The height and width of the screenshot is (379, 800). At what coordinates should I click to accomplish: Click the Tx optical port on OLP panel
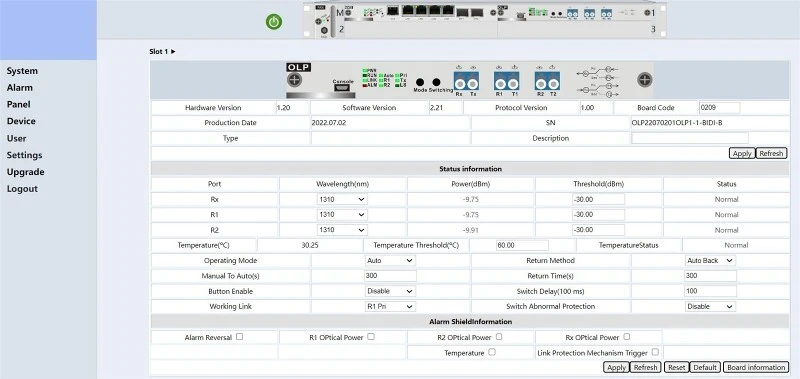[473, 84]
